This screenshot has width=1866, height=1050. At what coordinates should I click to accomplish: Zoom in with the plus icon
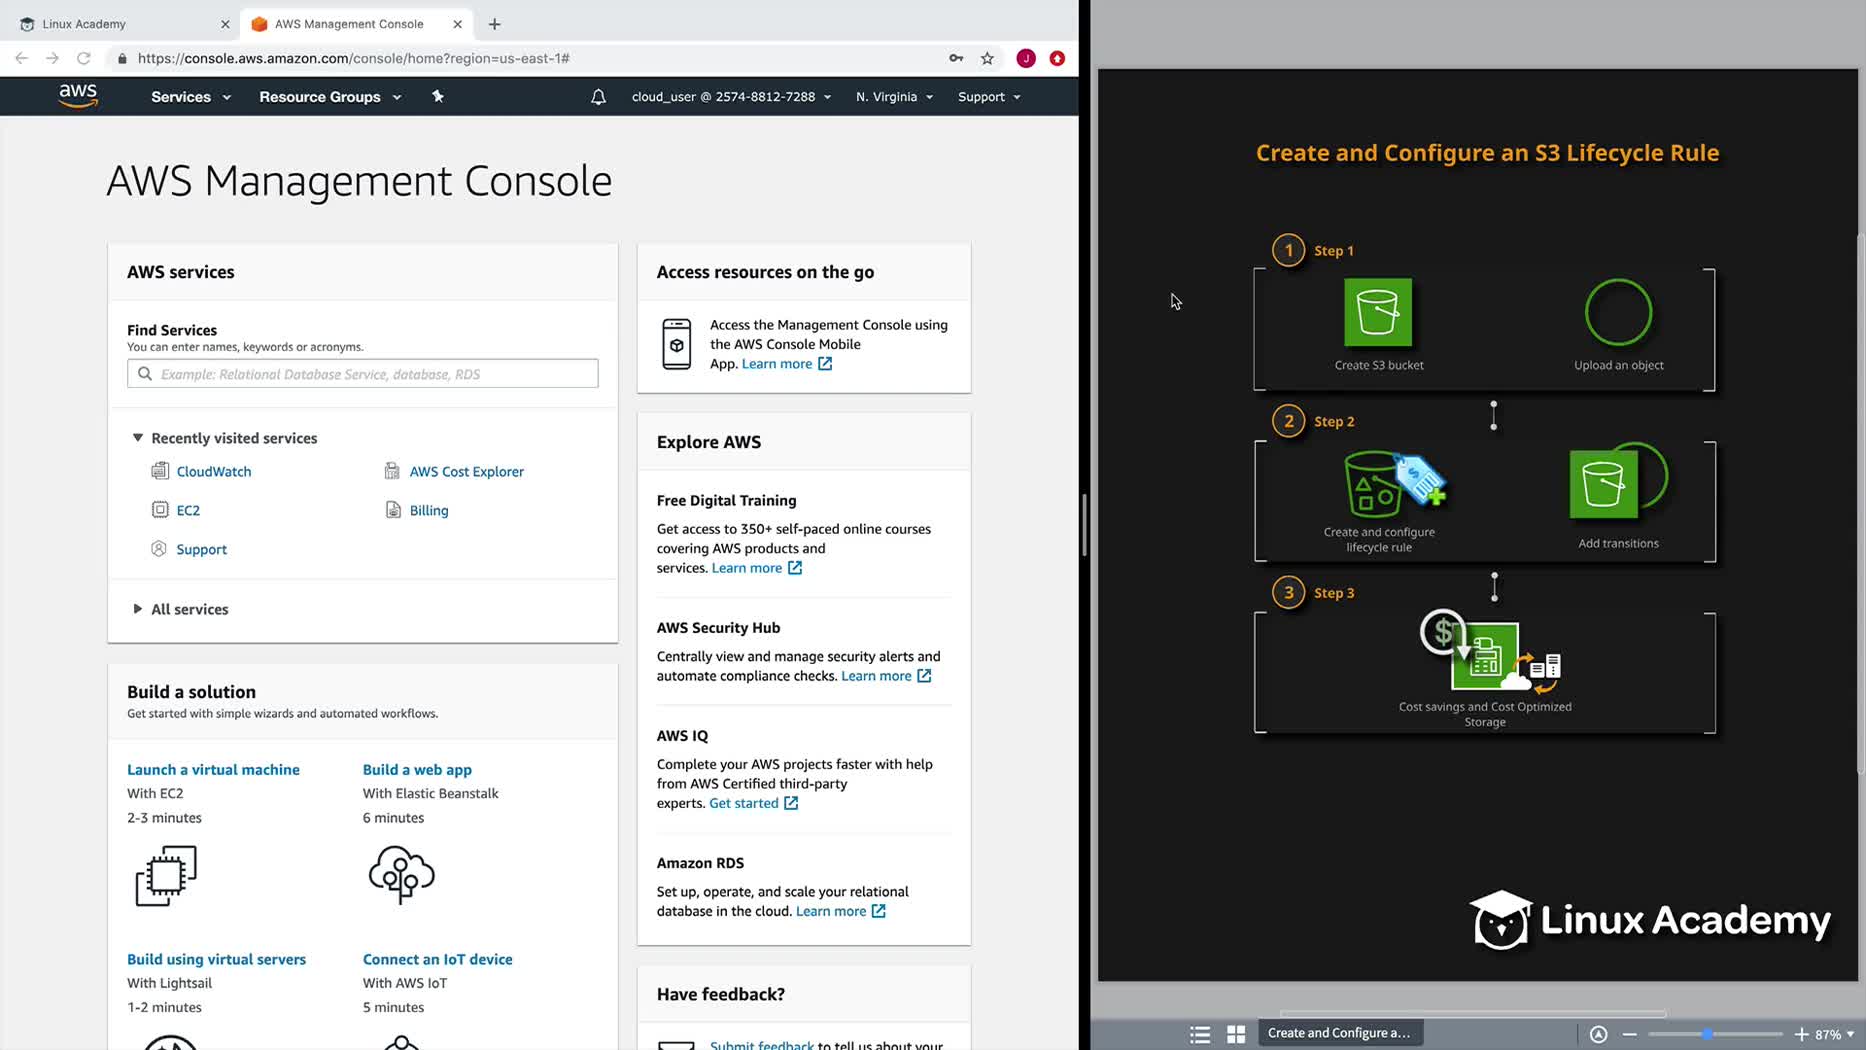(x=1802, y=1034)
